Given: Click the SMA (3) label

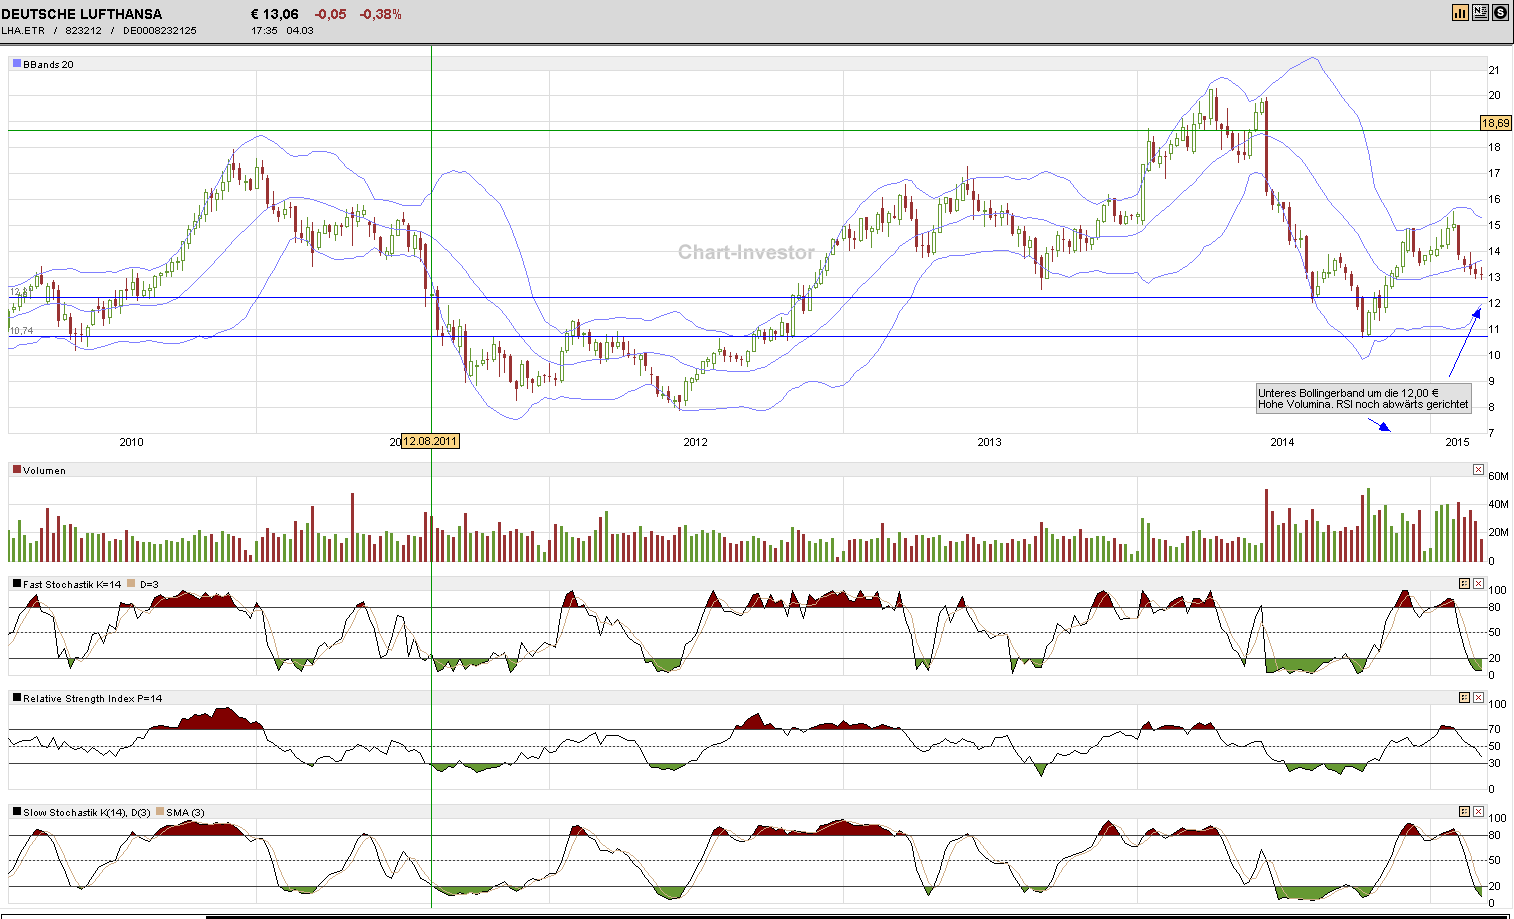Looking at the screenshot, I should [x=186, y=813].
